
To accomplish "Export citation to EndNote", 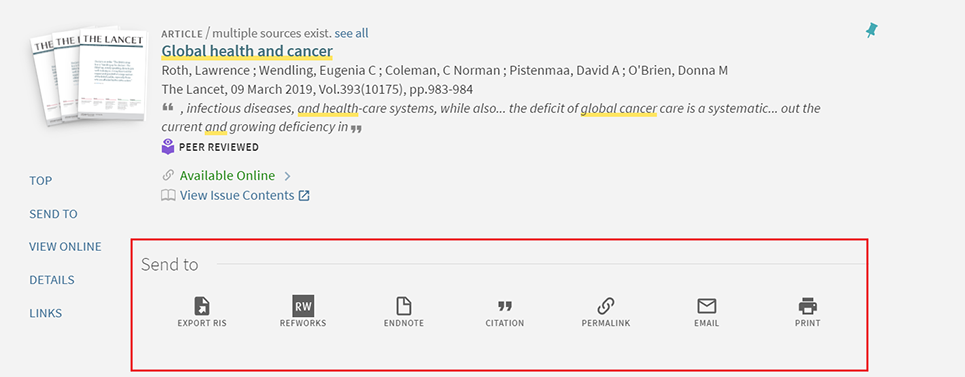I will point(404,306).
